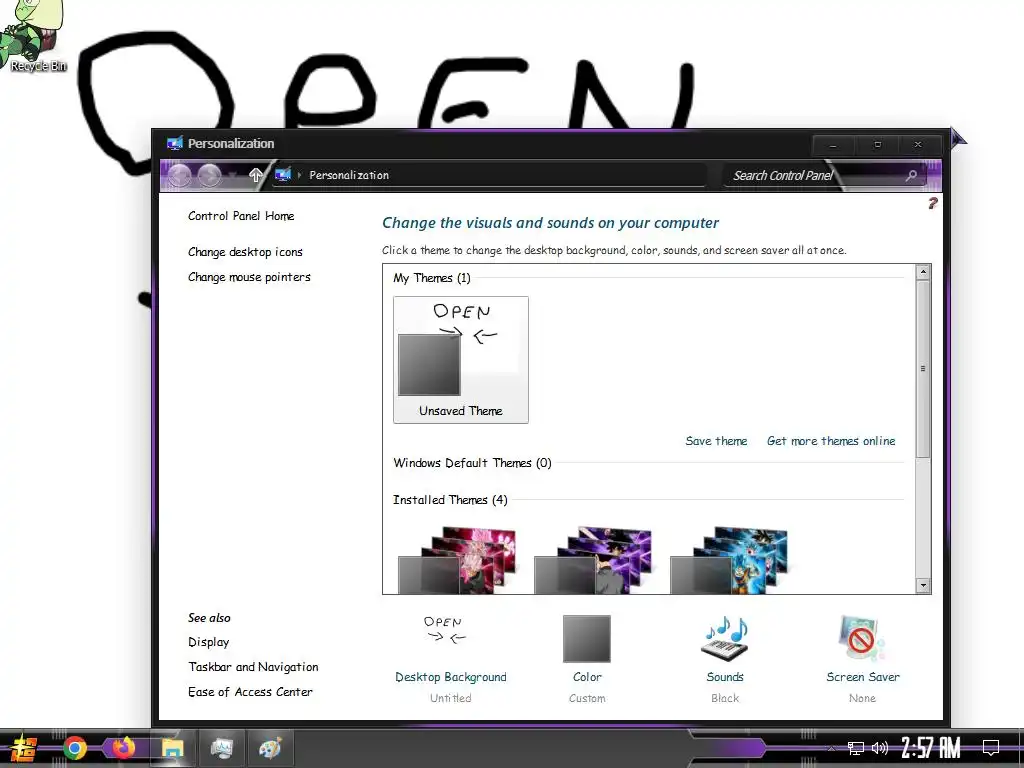This screenshot has height=768, width=1024.
Task: Select the purple installed theme
Action: 594,560
